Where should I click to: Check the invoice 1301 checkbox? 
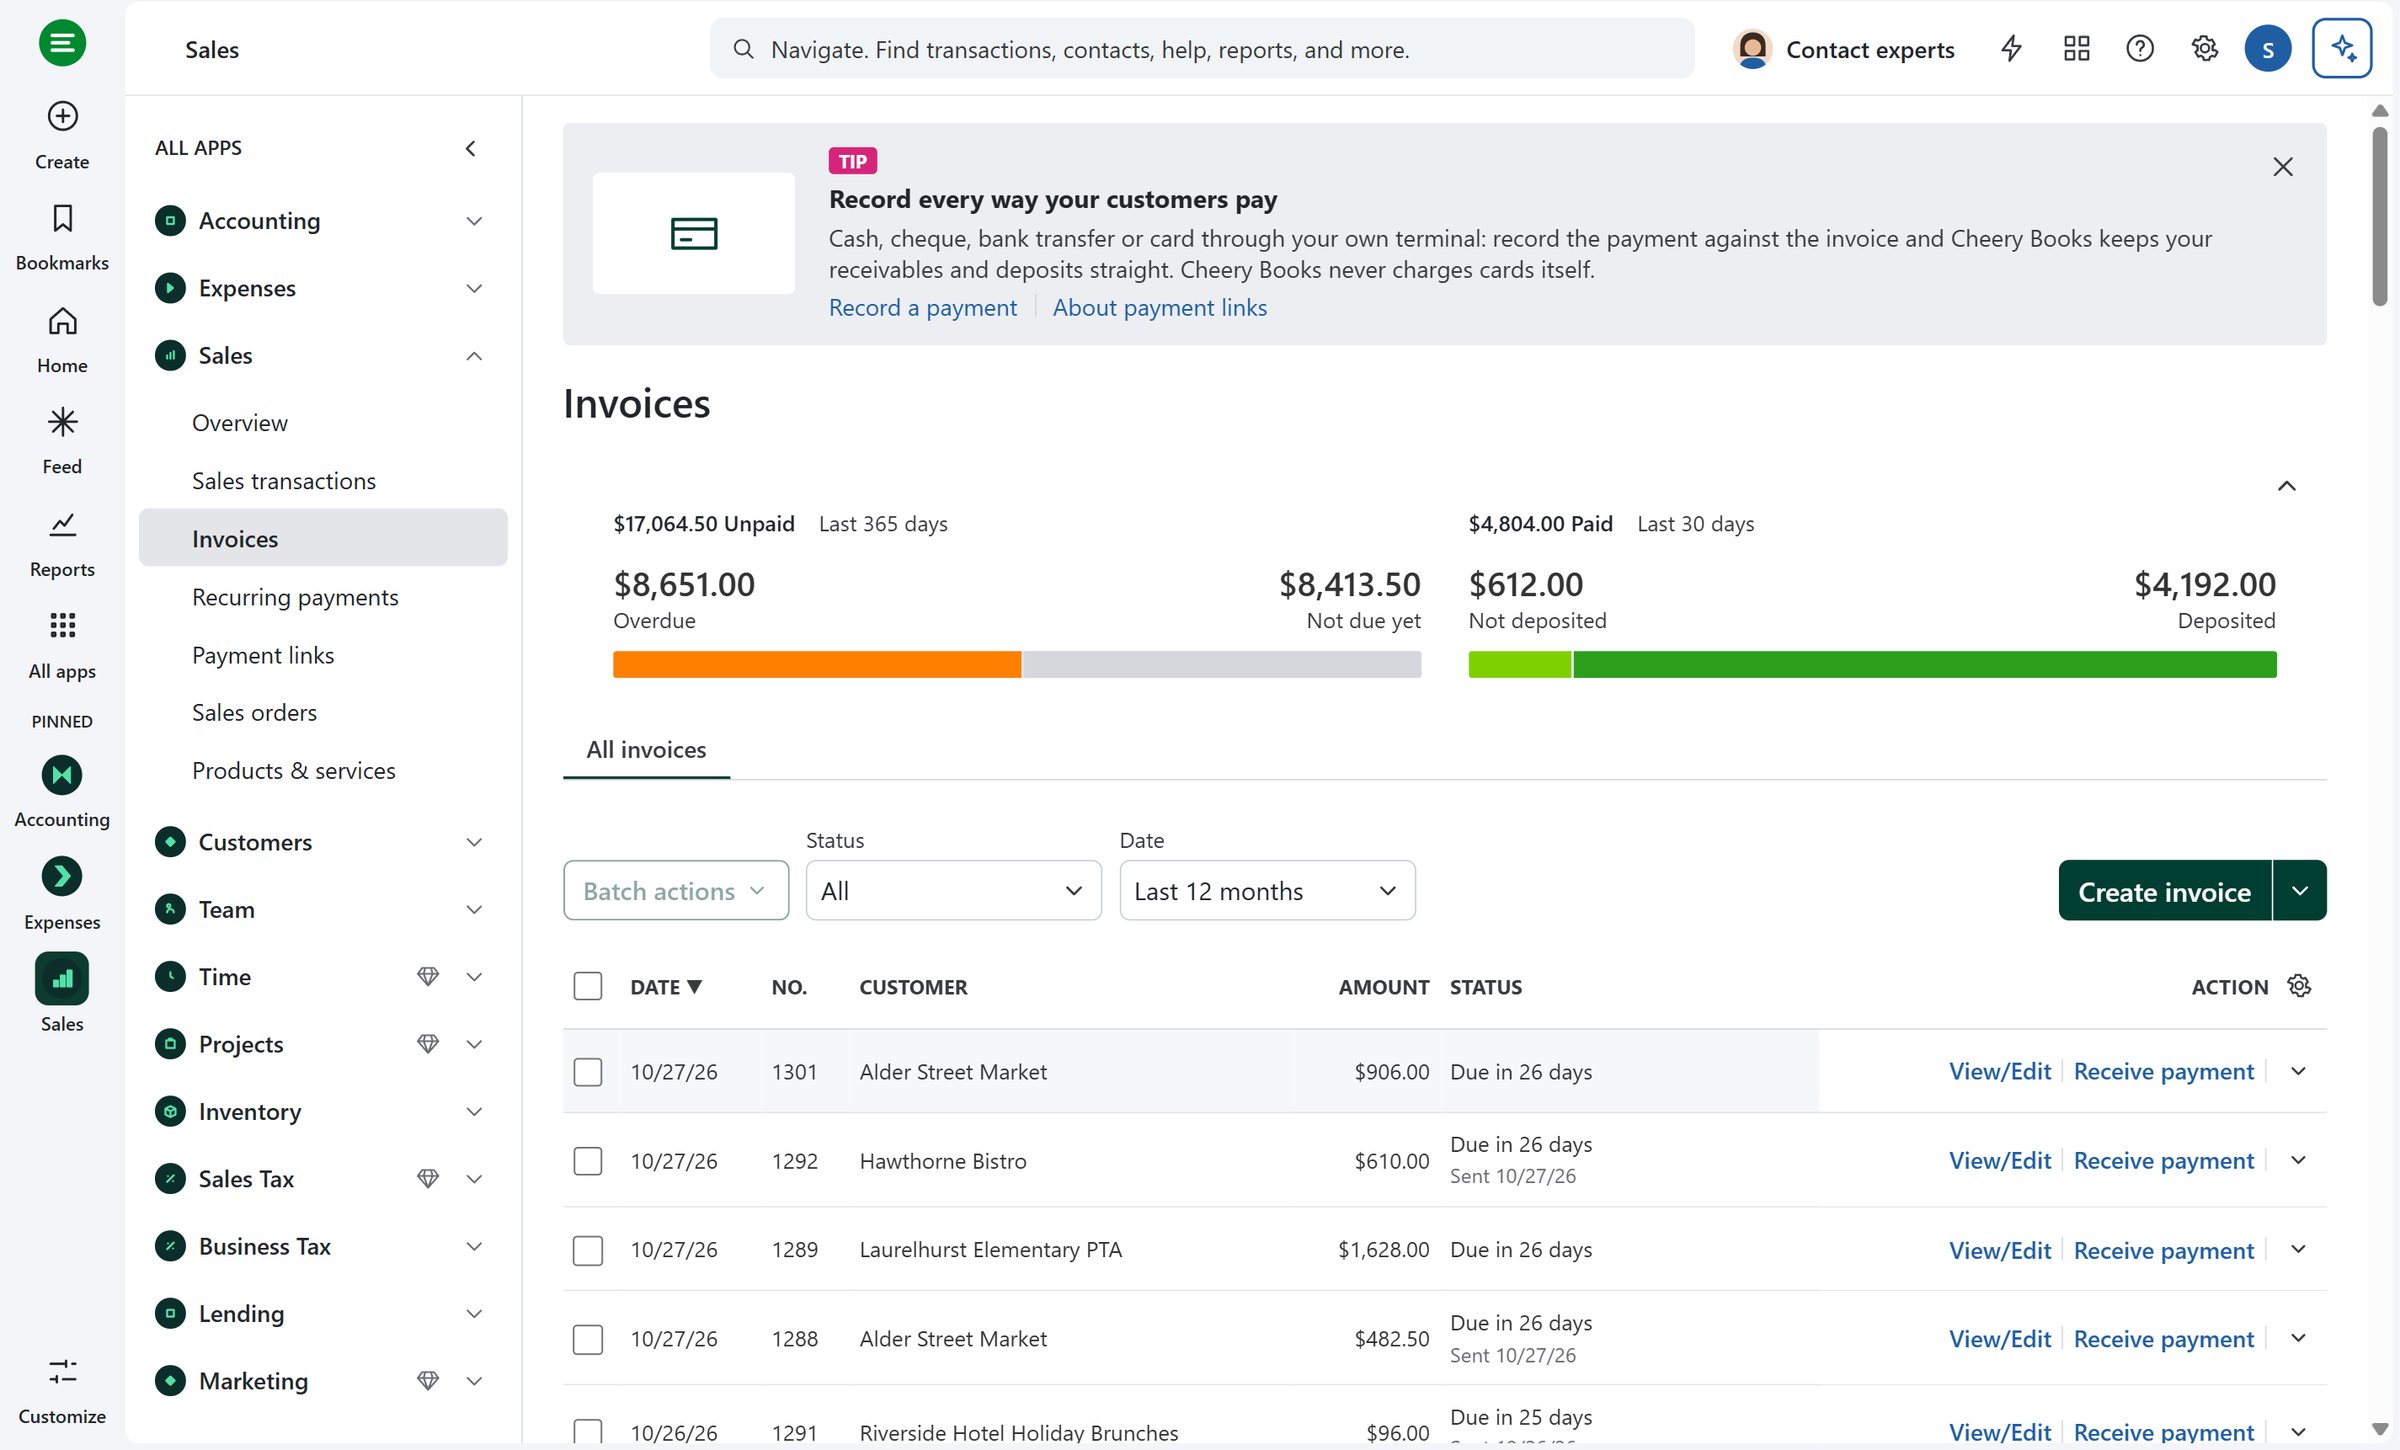(x=588, y=1072)
